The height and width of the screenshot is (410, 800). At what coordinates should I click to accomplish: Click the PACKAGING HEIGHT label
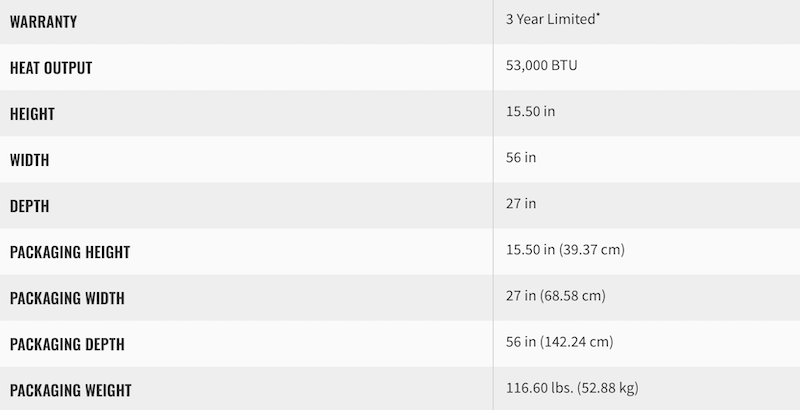click(x=70, y=252)
